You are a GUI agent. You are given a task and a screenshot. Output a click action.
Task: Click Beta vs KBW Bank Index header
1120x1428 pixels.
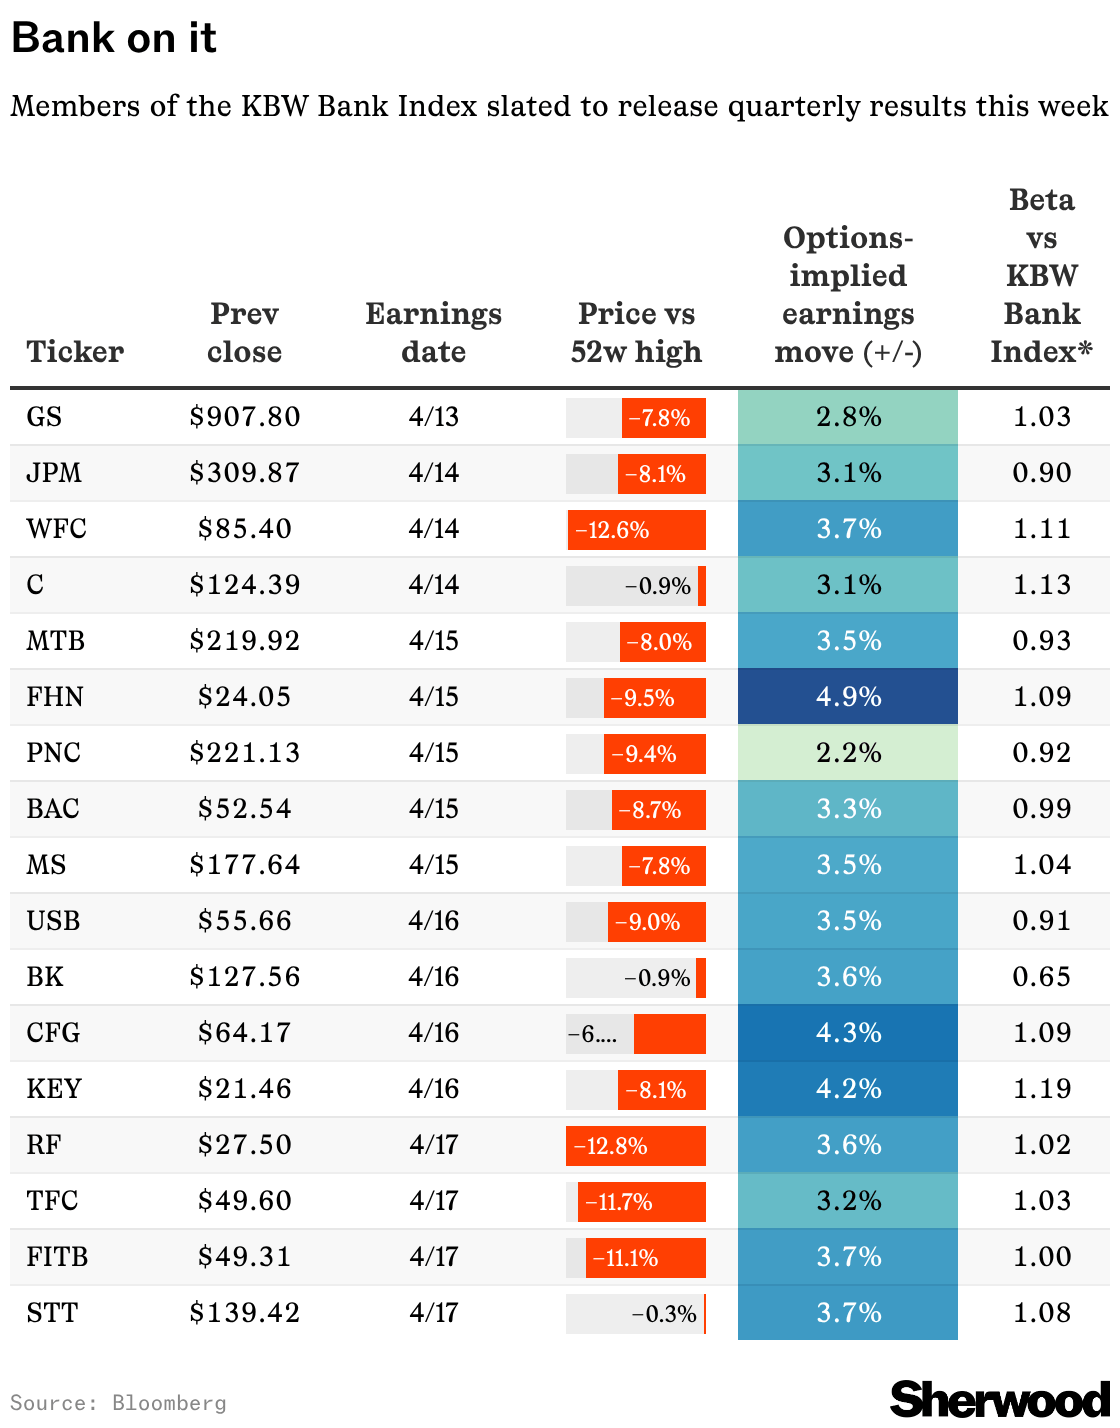[1041, 276]
